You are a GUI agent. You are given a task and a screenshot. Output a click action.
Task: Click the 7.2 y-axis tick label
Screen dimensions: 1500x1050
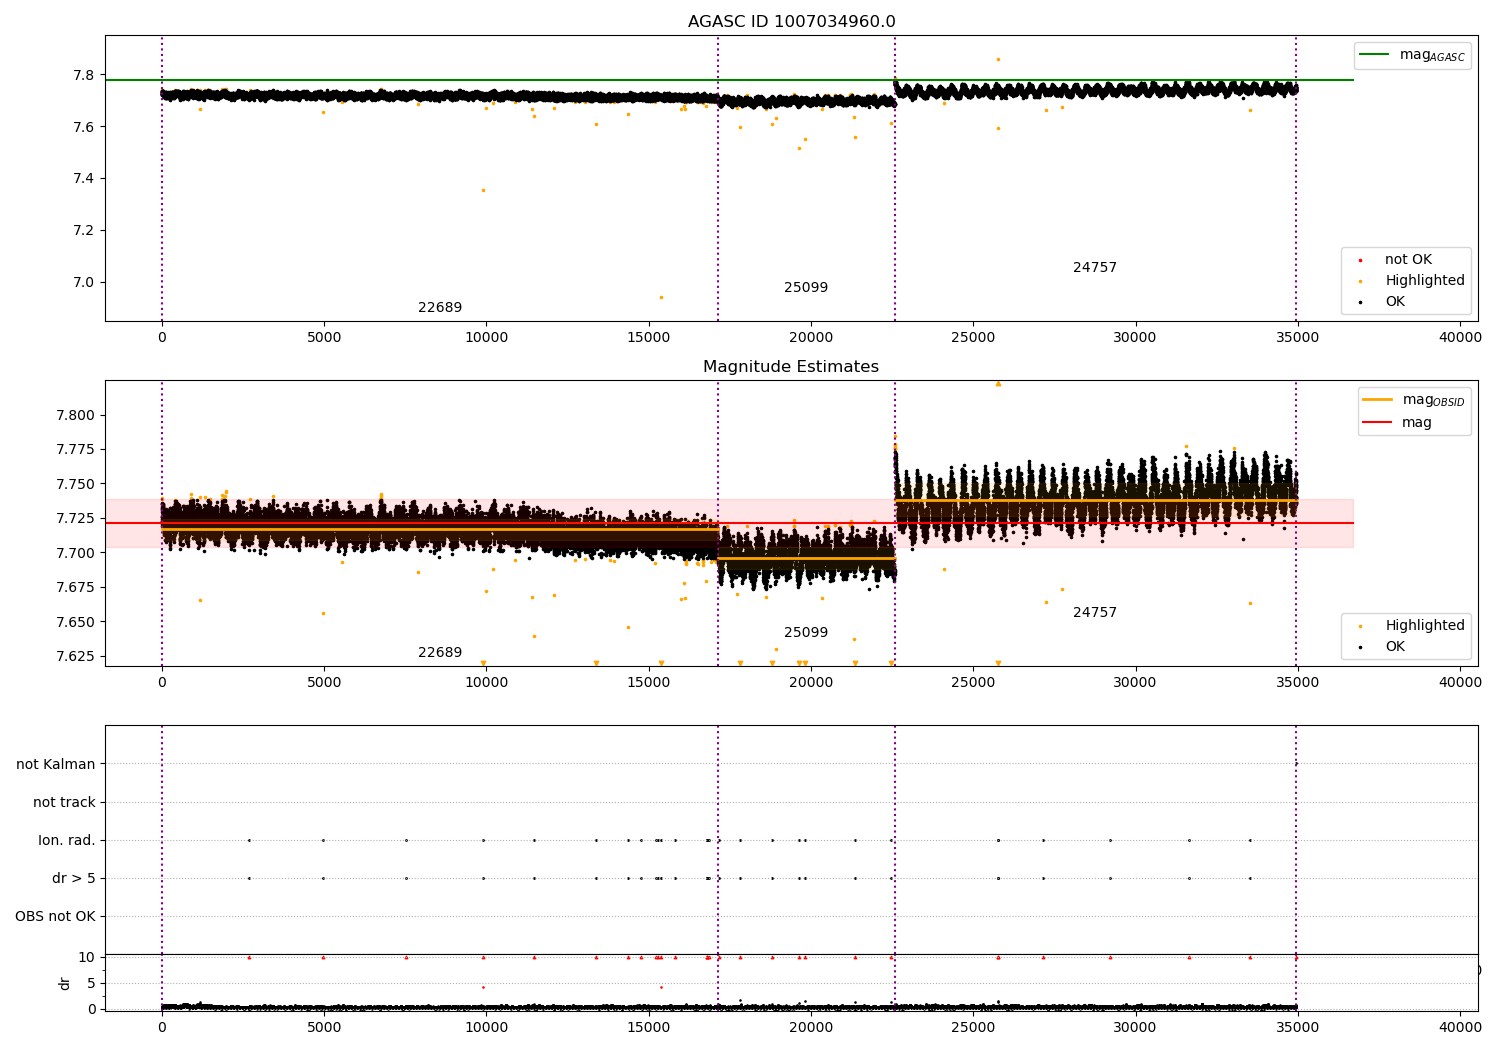(x=83, y=231)
